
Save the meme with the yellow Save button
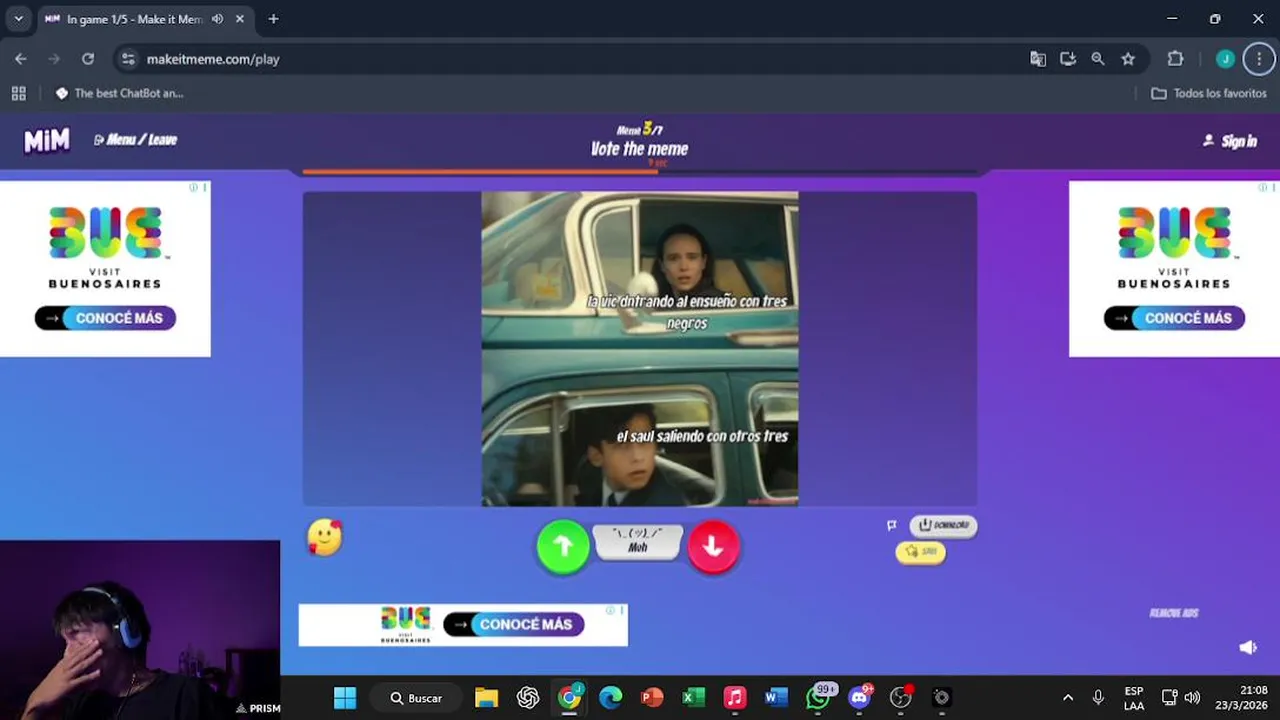tap(921, 552)
